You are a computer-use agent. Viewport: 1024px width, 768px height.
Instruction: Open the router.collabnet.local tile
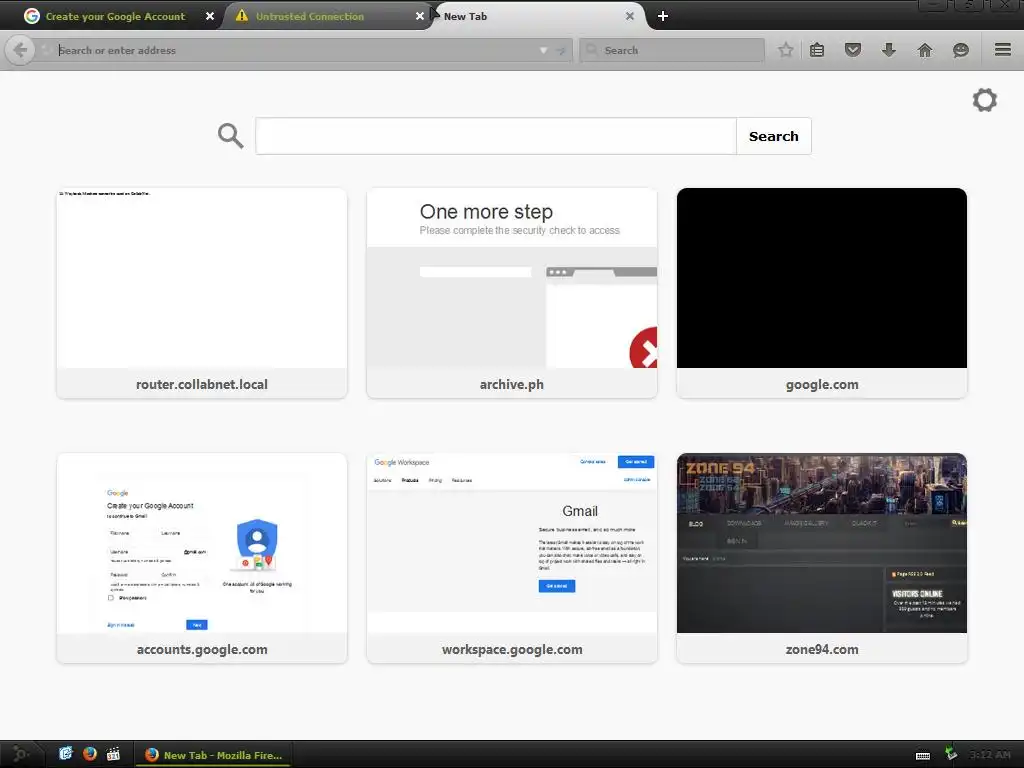pyautogui.click(x=202, y=293)
